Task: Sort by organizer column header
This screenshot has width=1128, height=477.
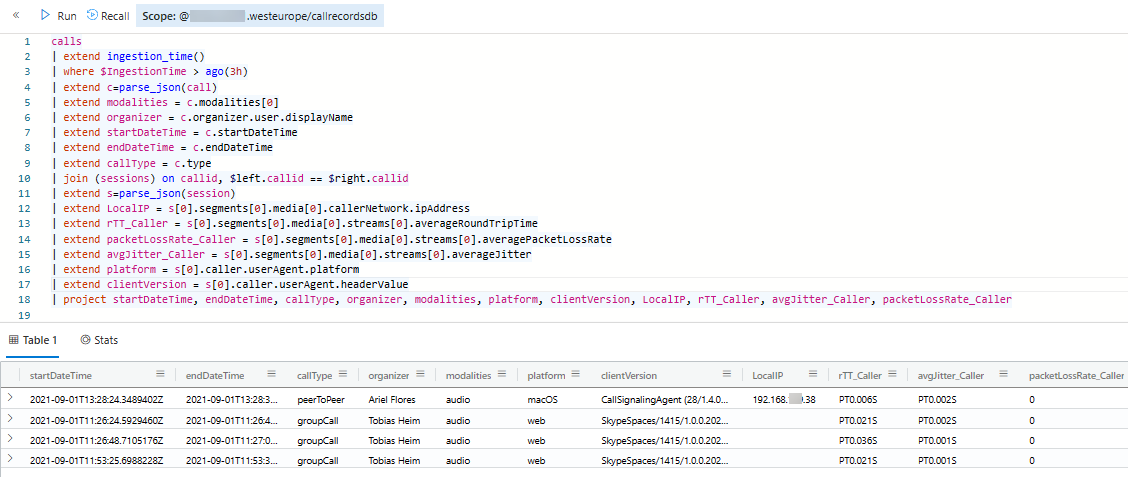Action: [388, 376]
